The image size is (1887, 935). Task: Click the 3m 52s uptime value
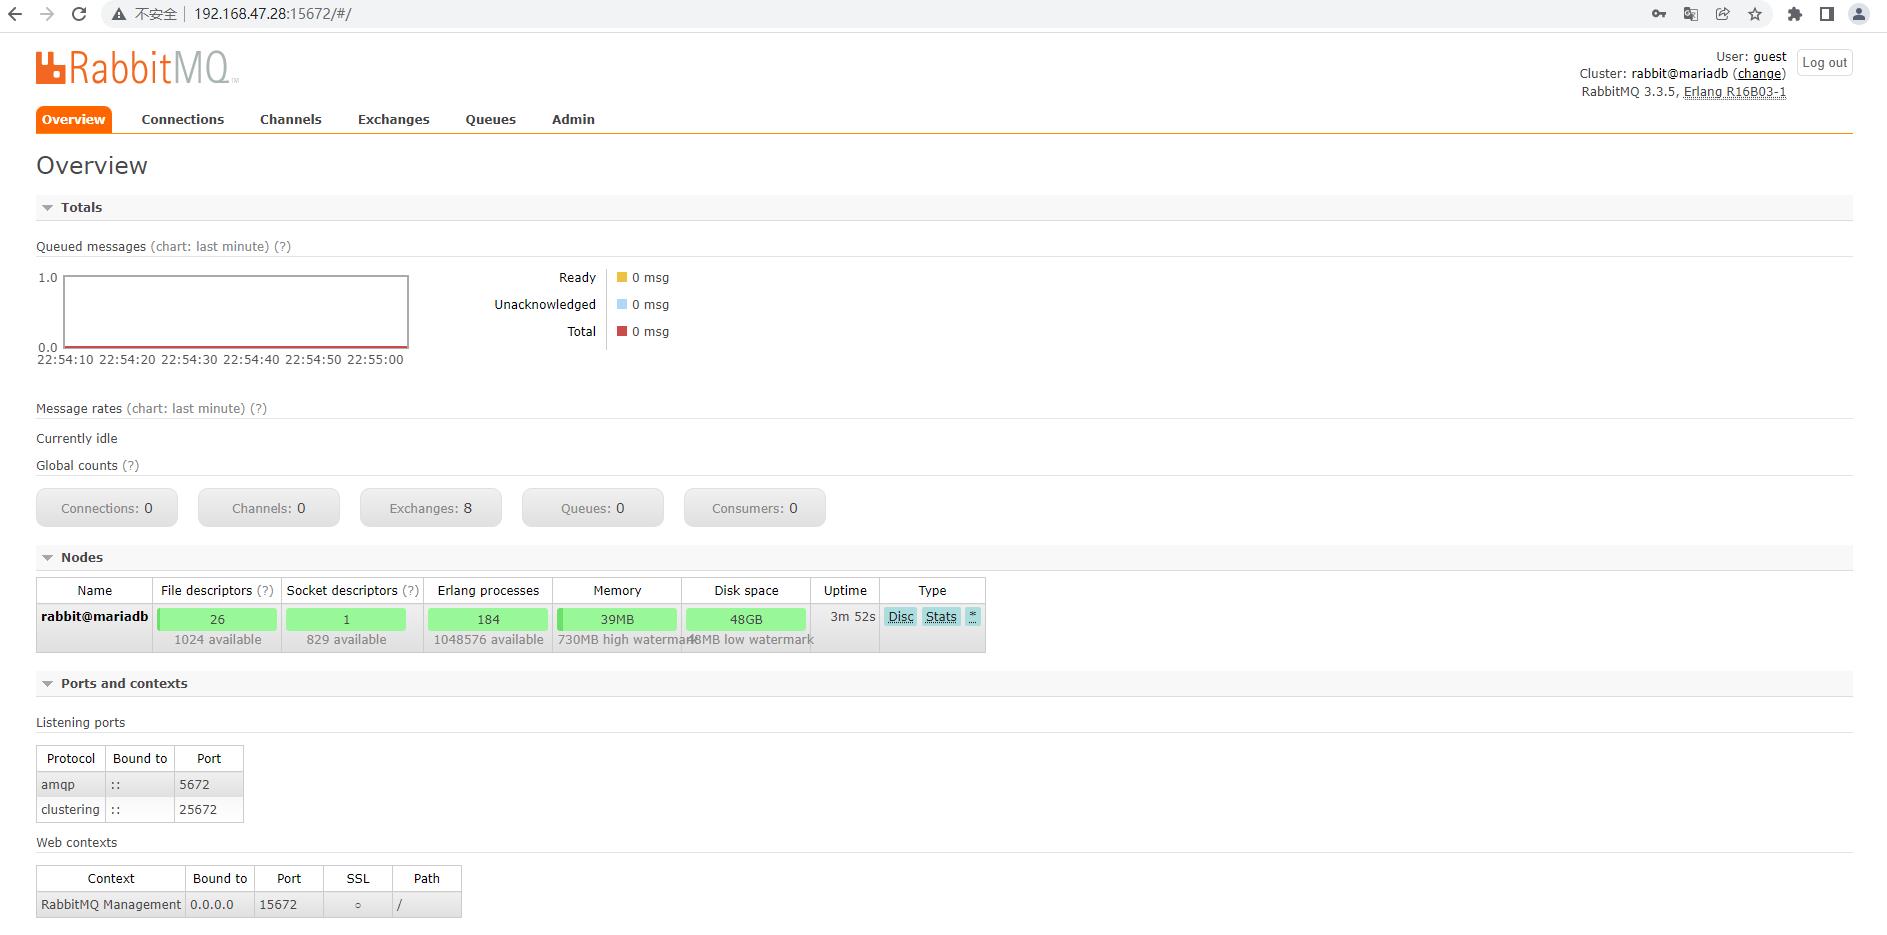pos(853,617)
